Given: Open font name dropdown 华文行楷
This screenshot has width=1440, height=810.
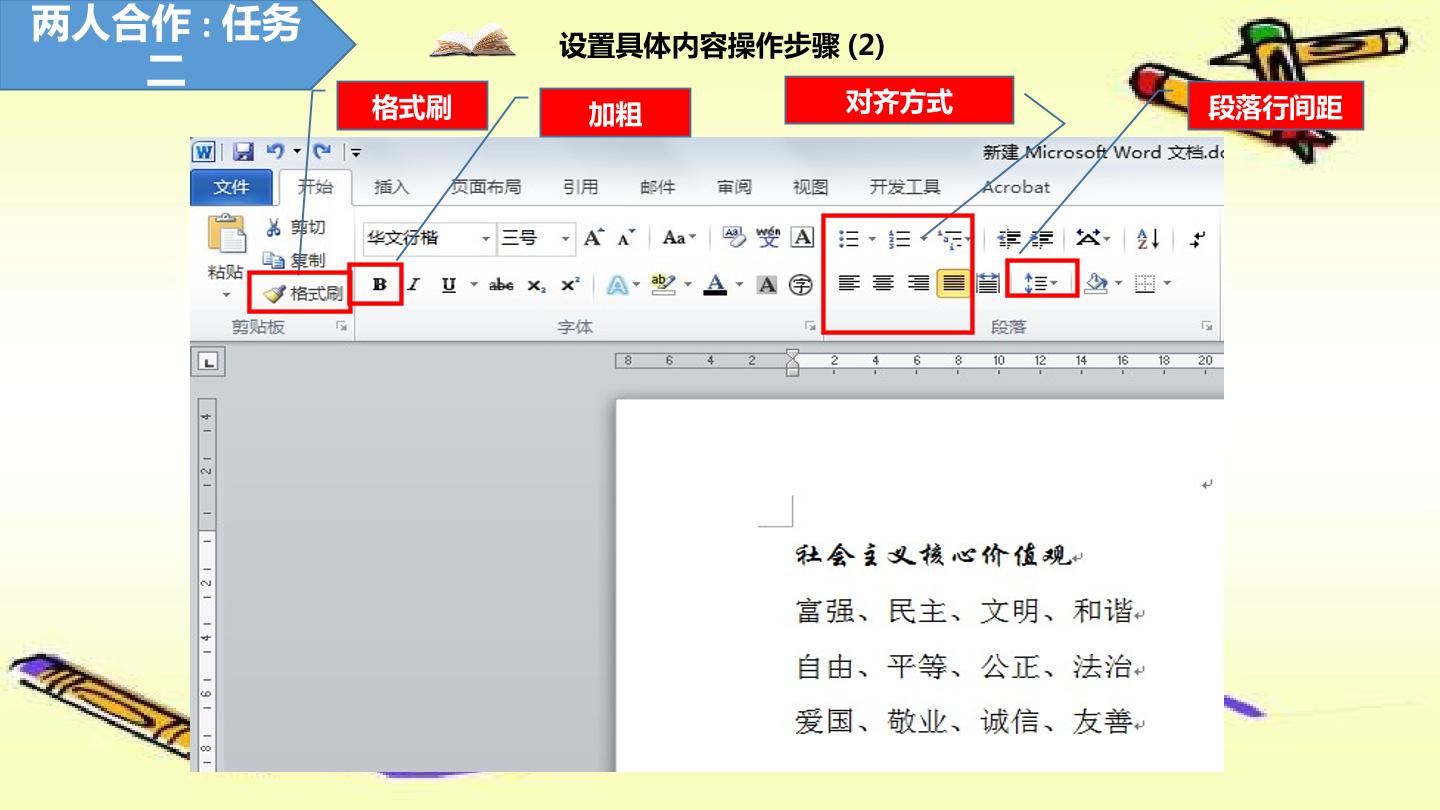Looking at the screenshot, I should tap(429, 238).
